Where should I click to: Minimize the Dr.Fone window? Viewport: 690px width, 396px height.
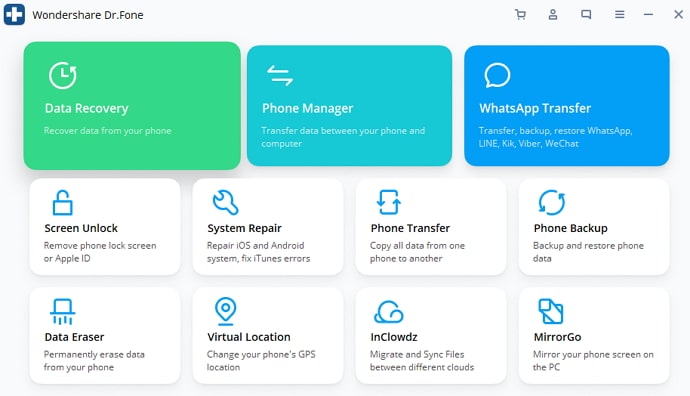click(x=648, y=15)
